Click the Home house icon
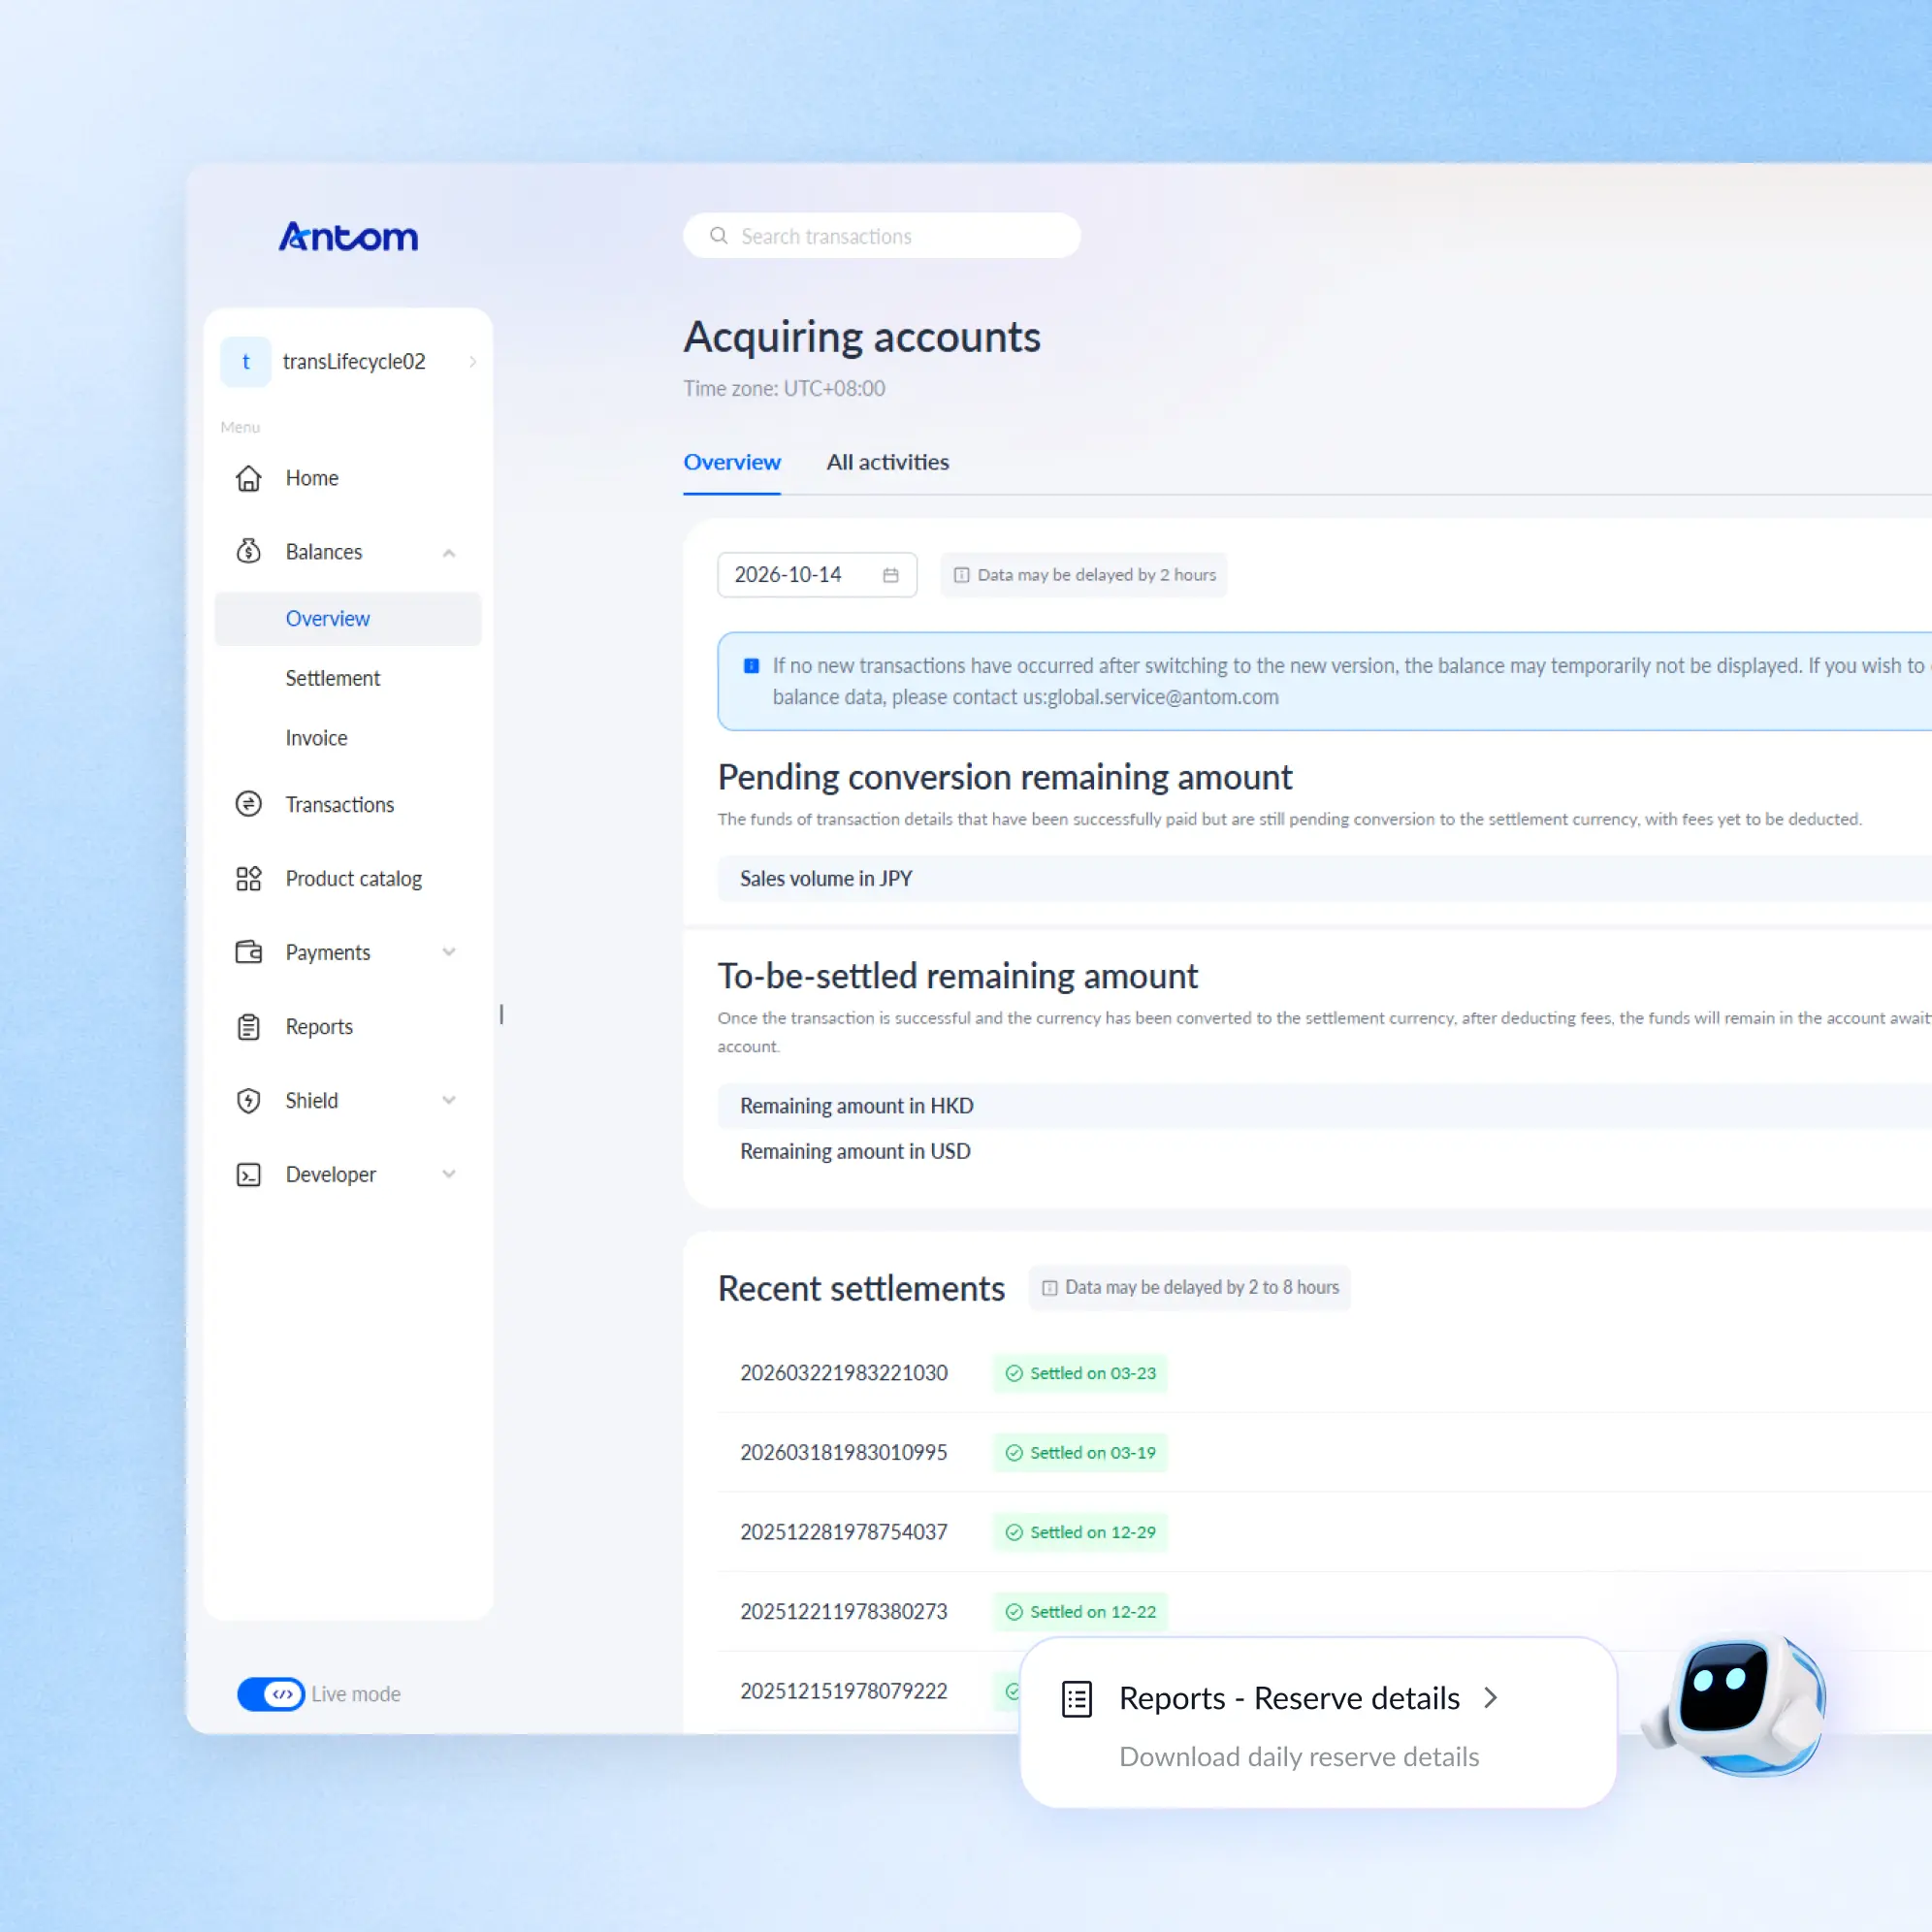 click(x=248, y=478)
